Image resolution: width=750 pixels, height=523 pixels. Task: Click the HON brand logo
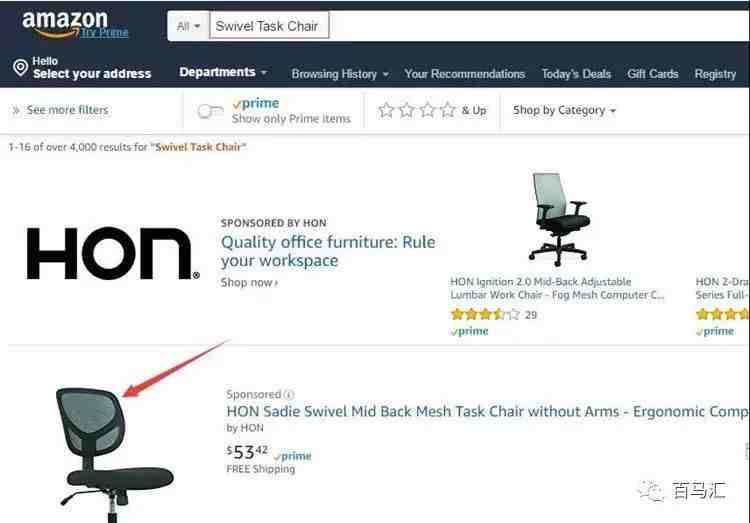click(x=113, y=253)
